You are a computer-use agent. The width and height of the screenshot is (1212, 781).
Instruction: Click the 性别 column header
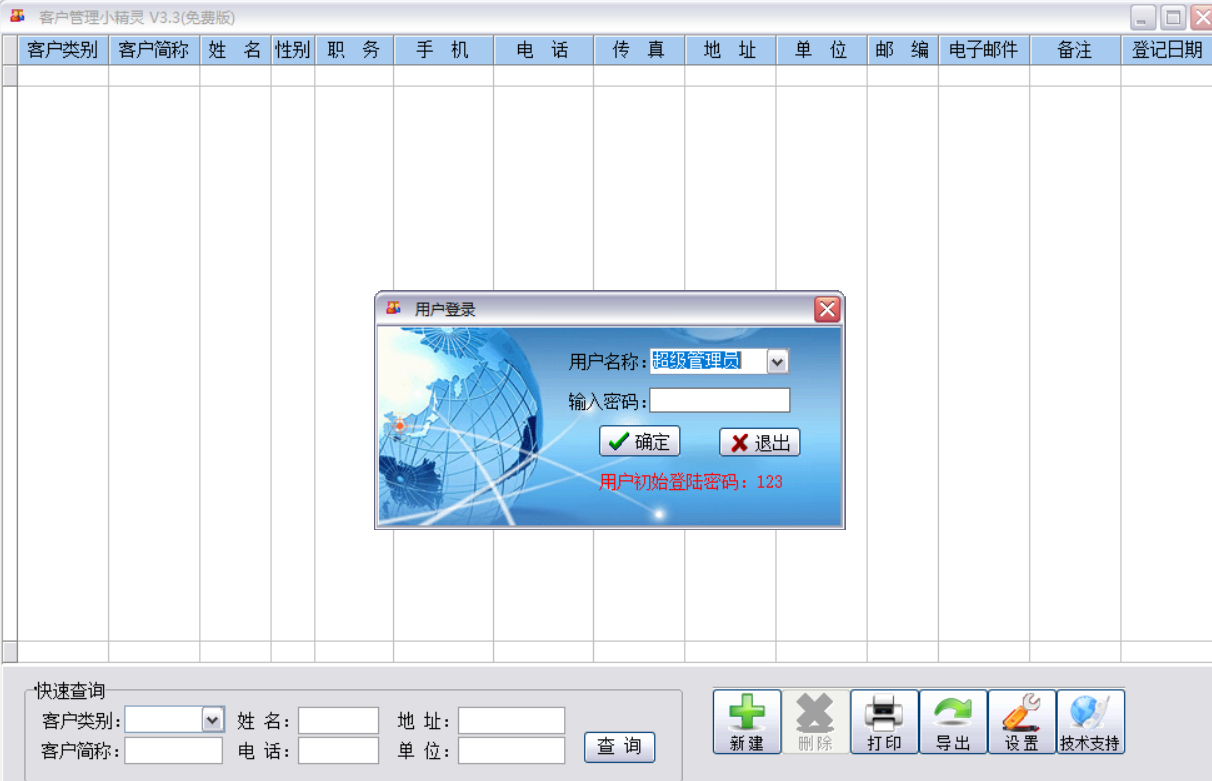(293, 50)
